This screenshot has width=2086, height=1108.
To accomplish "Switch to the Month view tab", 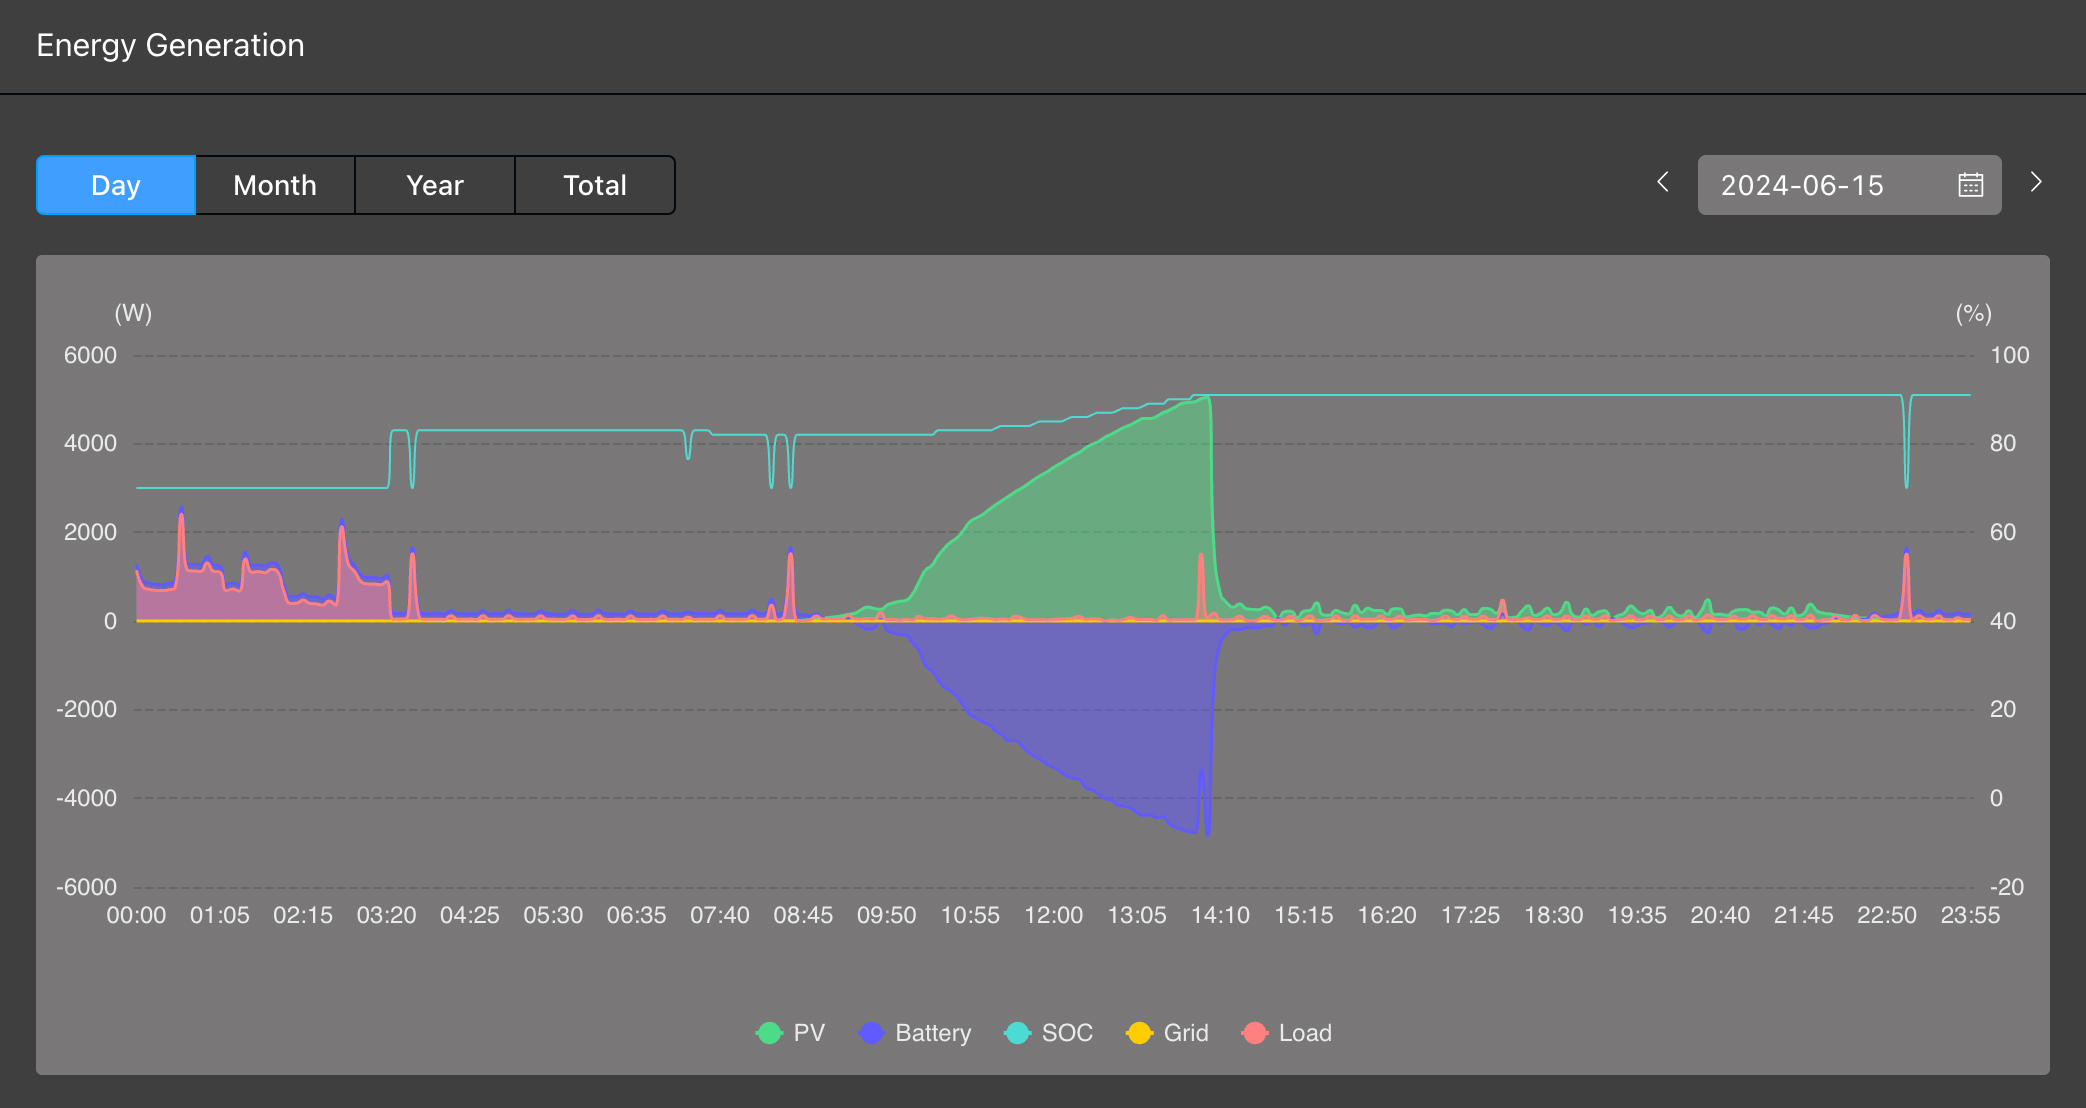I will (275, 185).
